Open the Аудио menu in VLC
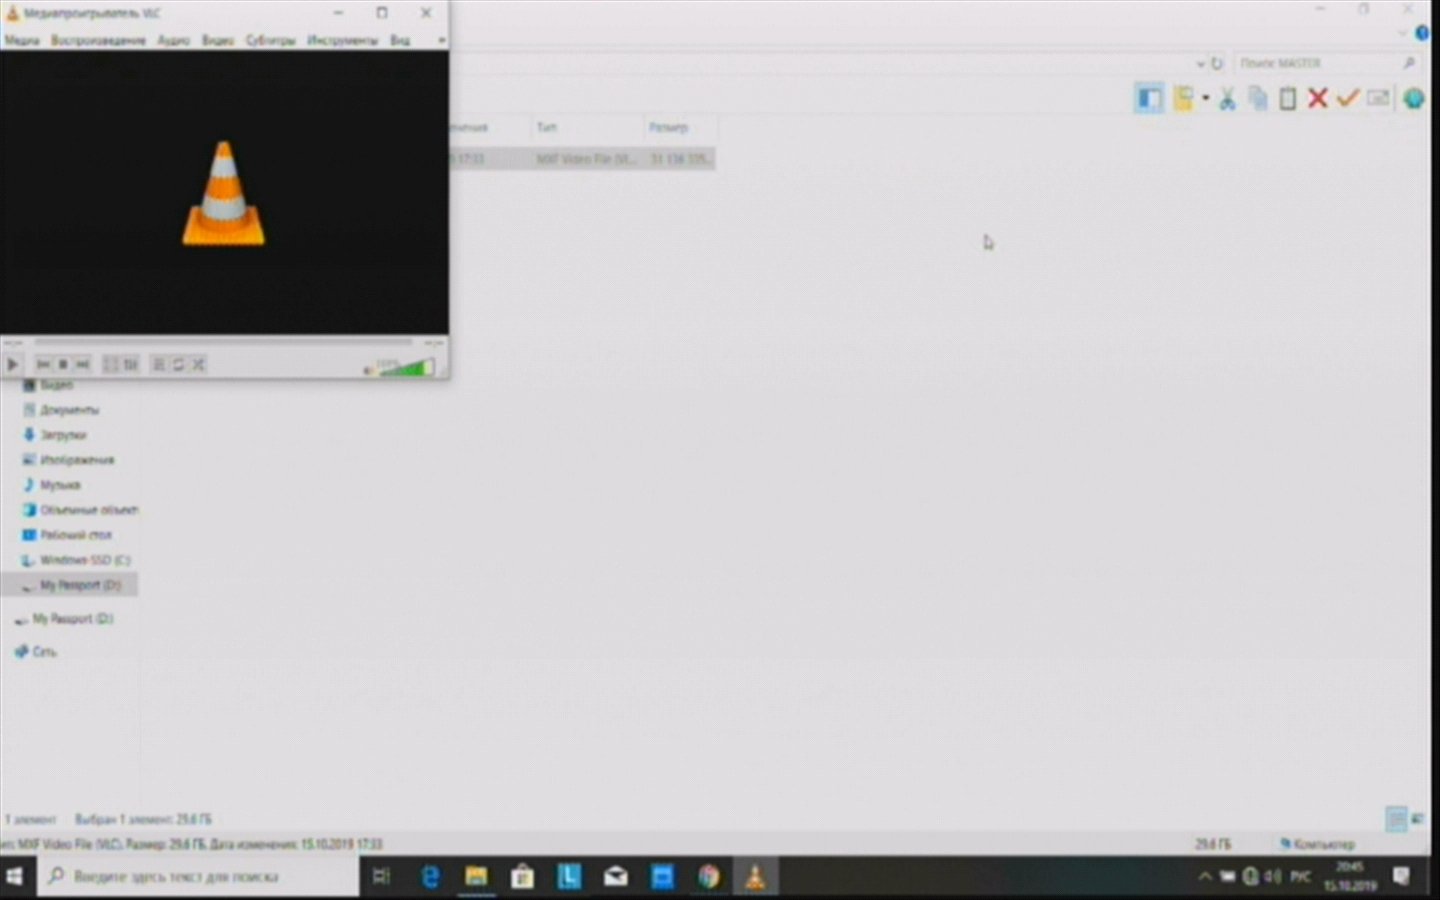 (174, 41)
